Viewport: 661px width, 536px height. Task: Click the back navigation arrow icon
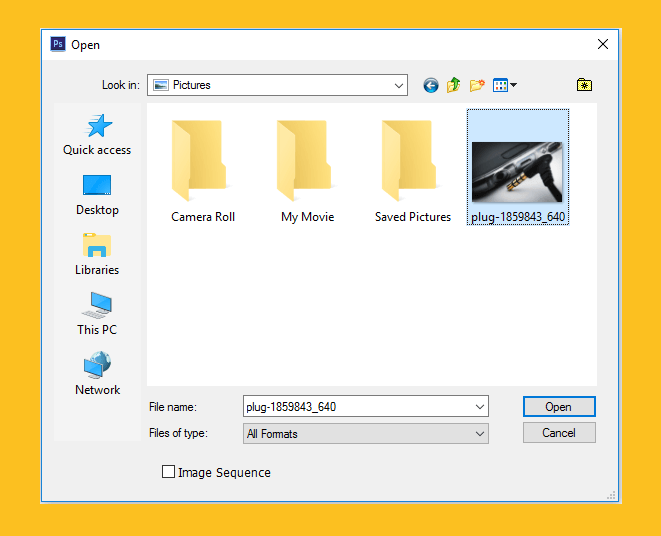click(430, 85)
